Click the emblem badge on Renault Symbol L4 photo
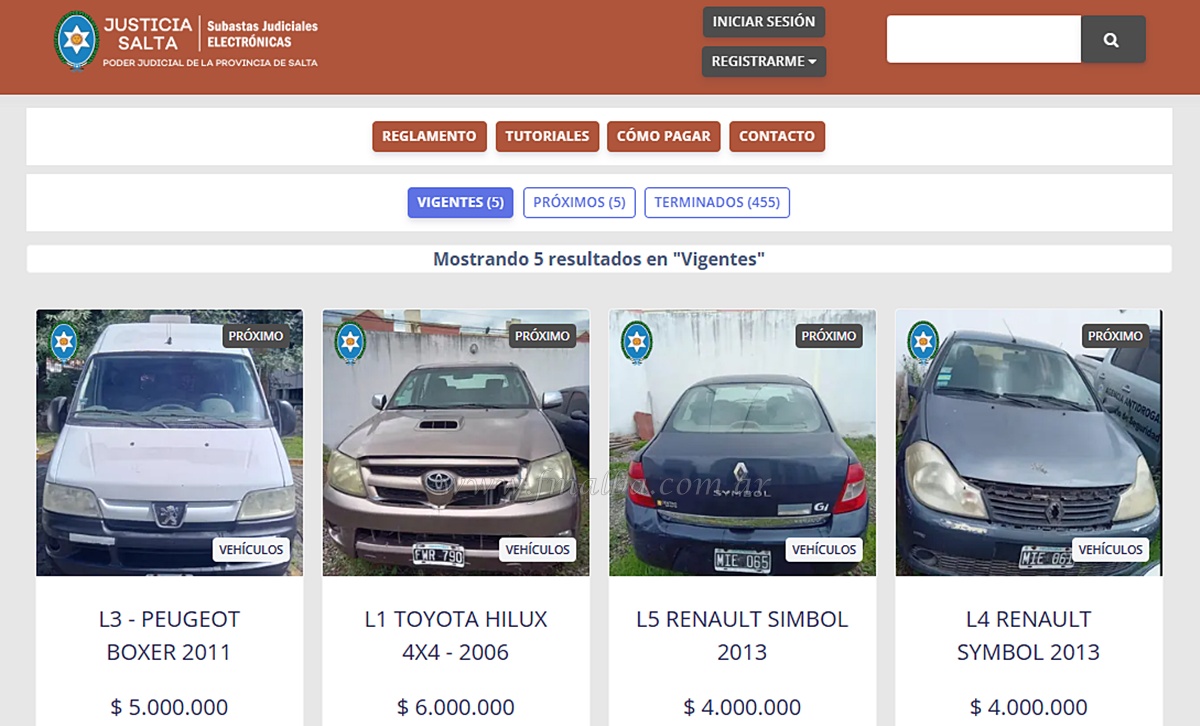 click(922, 342)
